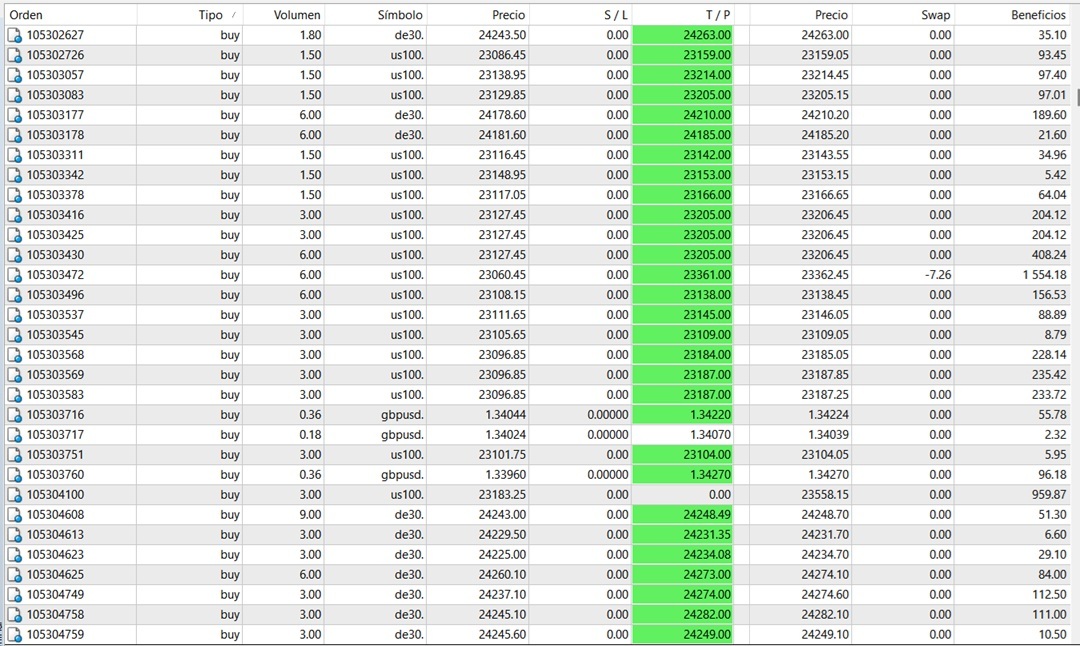The image size is (1081, 646).
Task: Click the sort arrow in Tipo header
Action: (234, 15)
